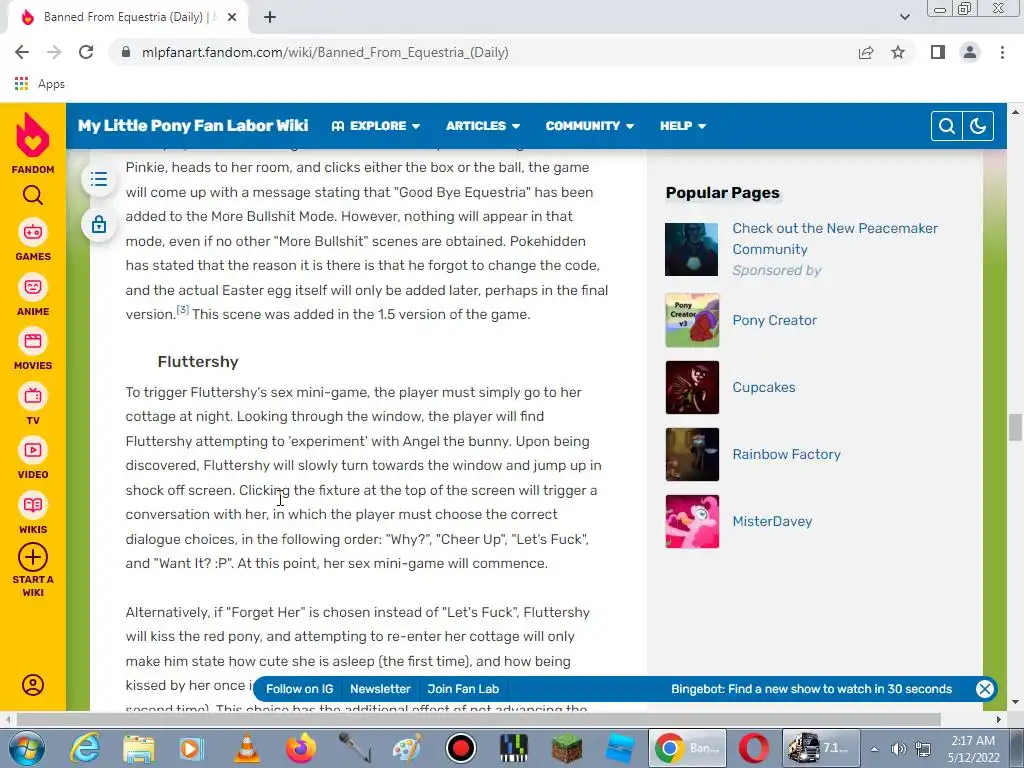Close the Banned From Equestria tab

coord(231,17)
